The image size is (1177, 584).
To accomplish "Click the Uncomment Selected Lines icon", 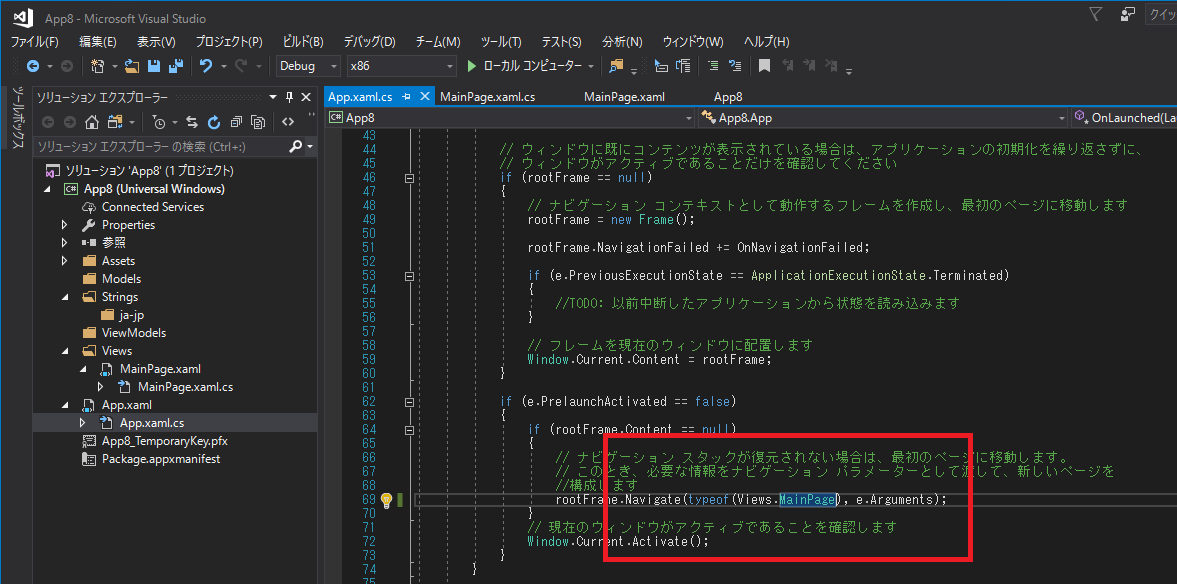I will 735,66.
